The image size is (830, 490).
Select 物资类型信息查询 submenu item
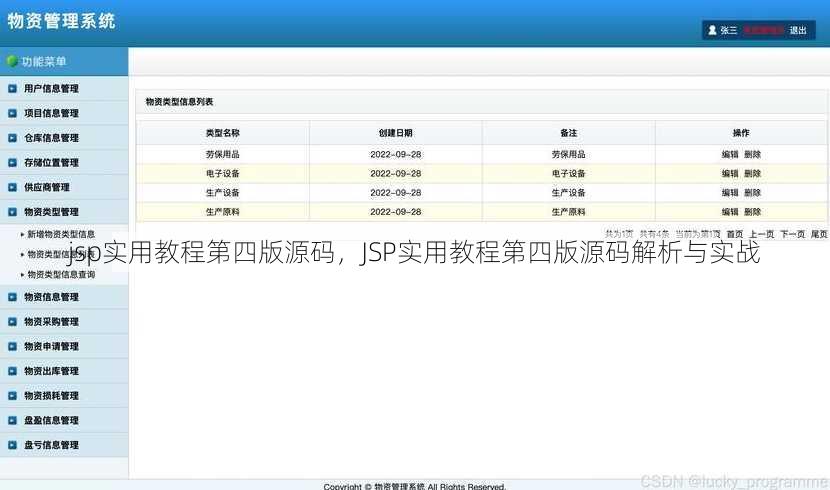coord(61,275)
